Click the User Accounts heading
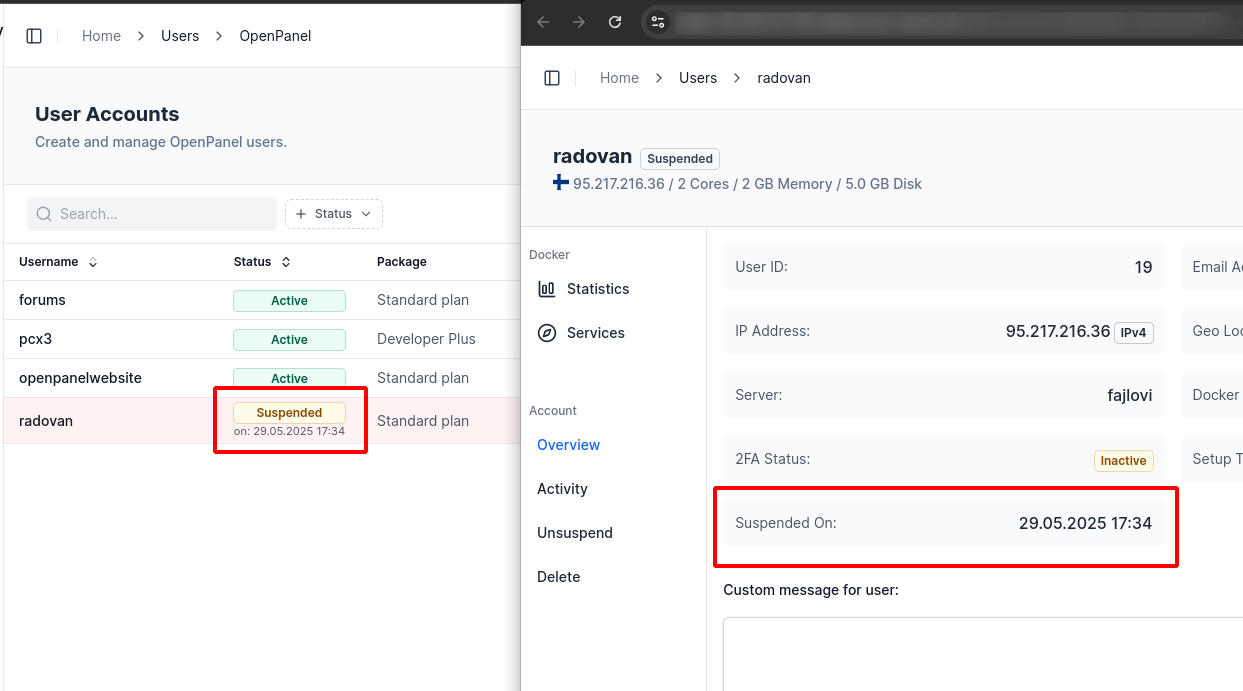This screenshot has width=1243, height=691. (107, 114)
